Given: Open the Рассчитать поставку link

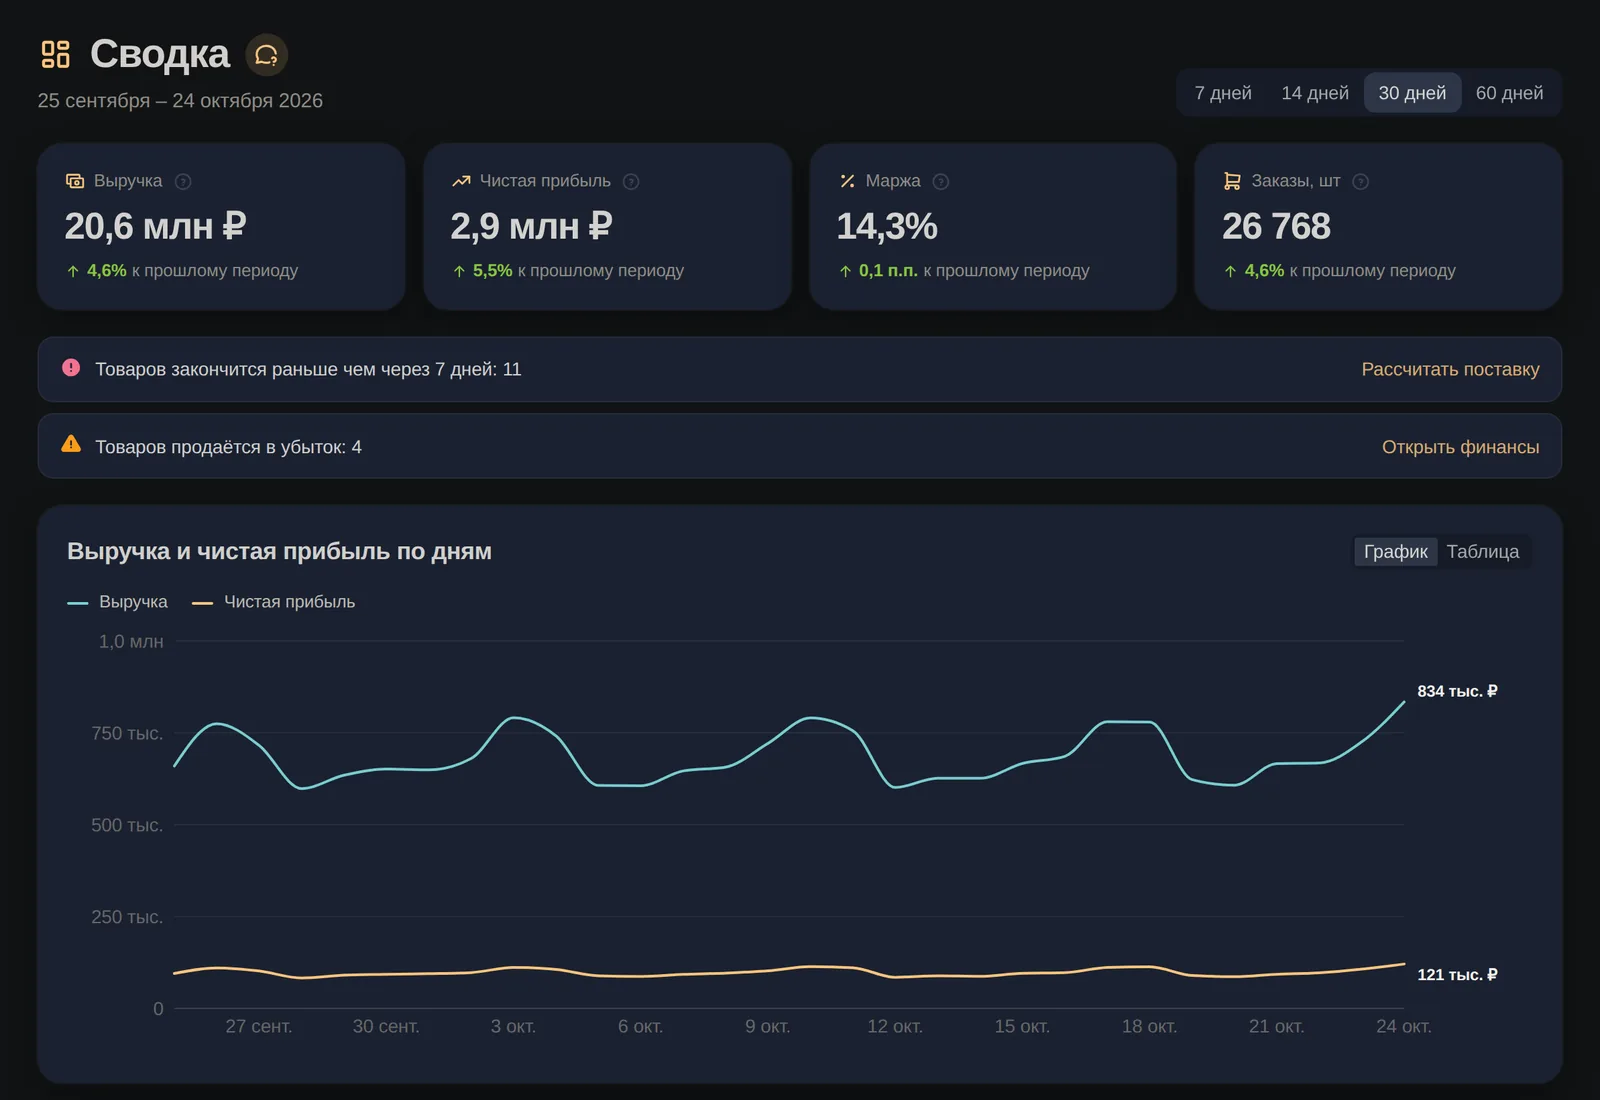Looking at the screenshot, I should (x=1450, y=369).
